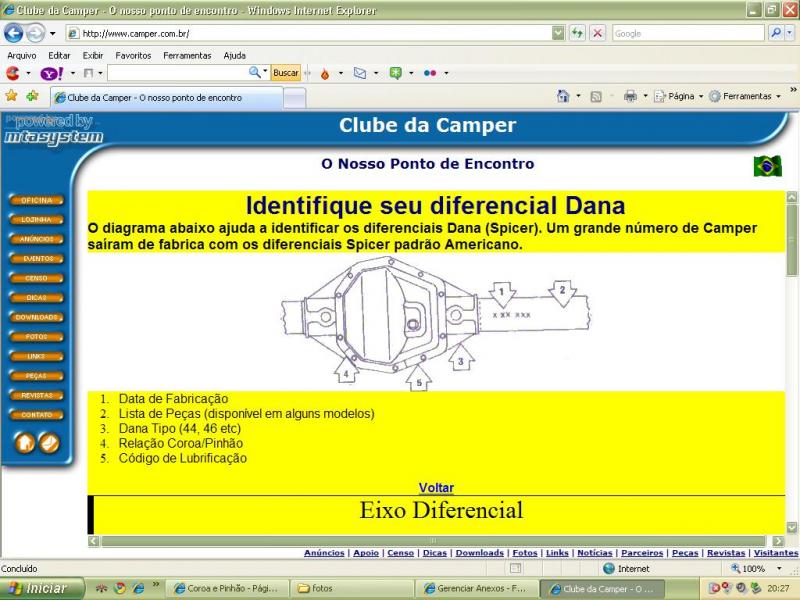Open the recent pages dropdown arrow
Screen dimensions: 800x600
[x=53, y=34]
